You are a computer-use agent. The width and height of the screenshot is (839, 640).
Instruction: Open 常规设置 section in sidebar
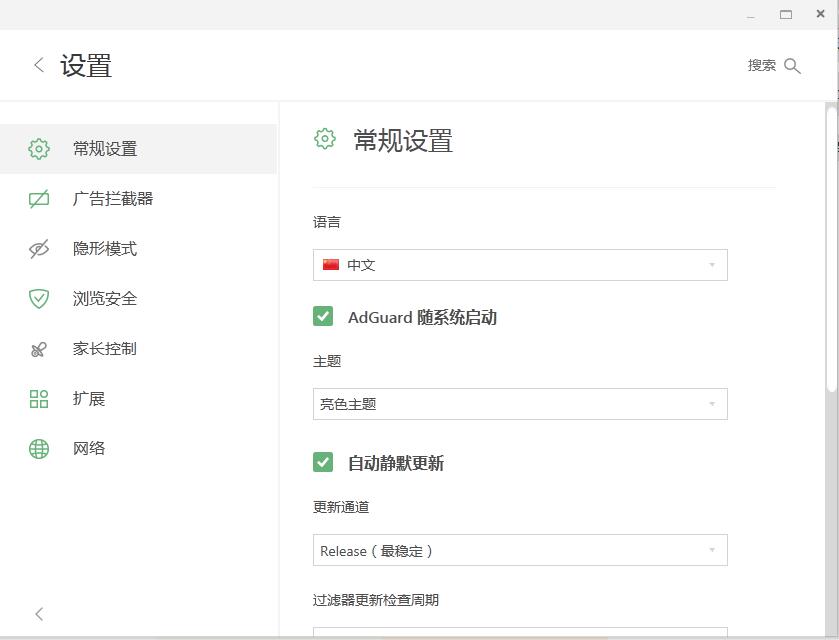pos(139,149)
